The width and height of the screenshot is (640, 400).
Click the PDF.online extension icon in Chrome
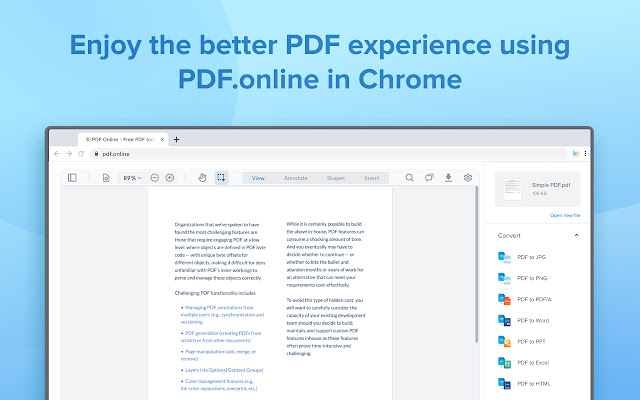576,154
